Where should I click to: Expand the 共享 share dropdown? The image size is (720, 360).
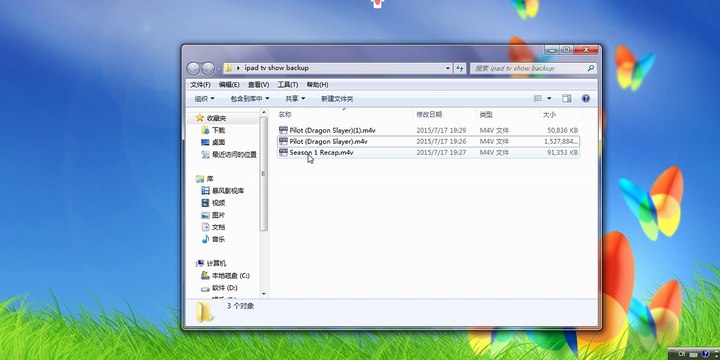[x=295, y=99]
